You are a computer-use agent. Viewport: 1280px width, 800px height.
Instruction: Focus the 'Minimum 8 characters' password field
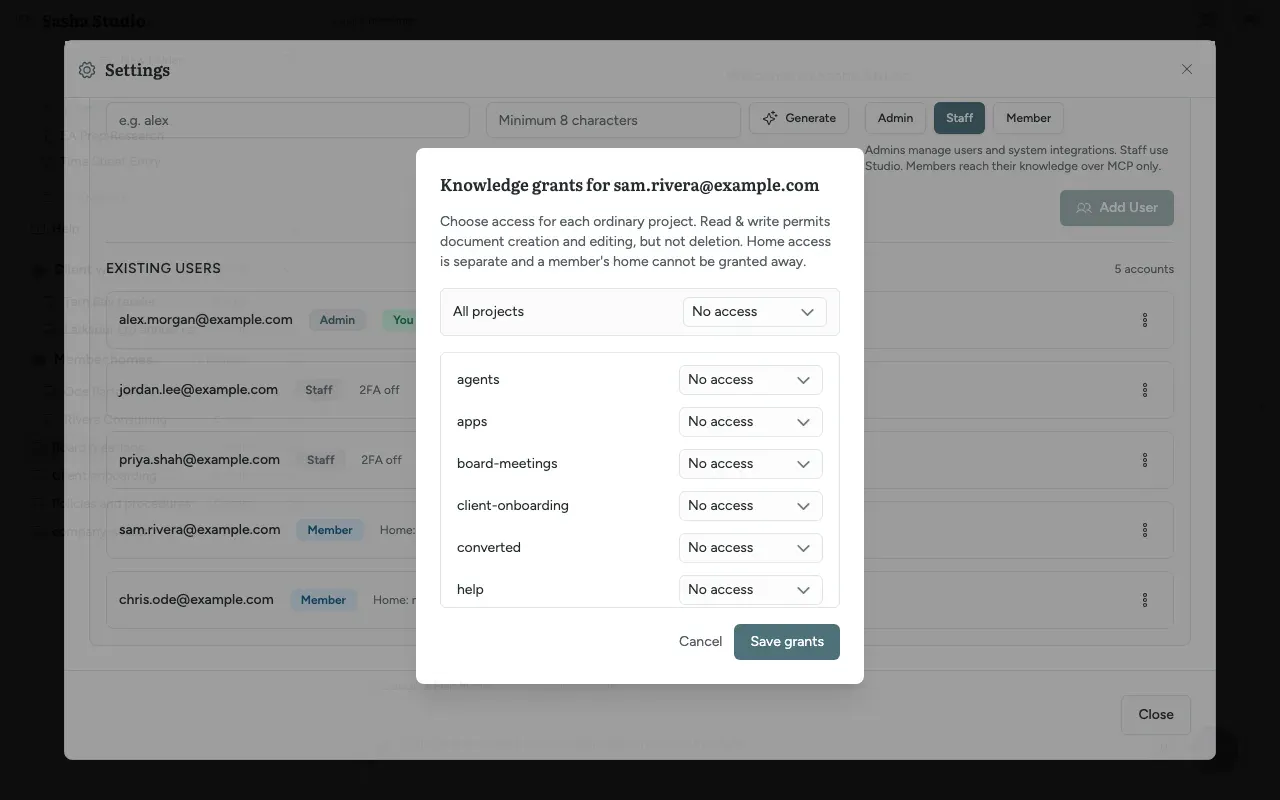coord(613,120)
